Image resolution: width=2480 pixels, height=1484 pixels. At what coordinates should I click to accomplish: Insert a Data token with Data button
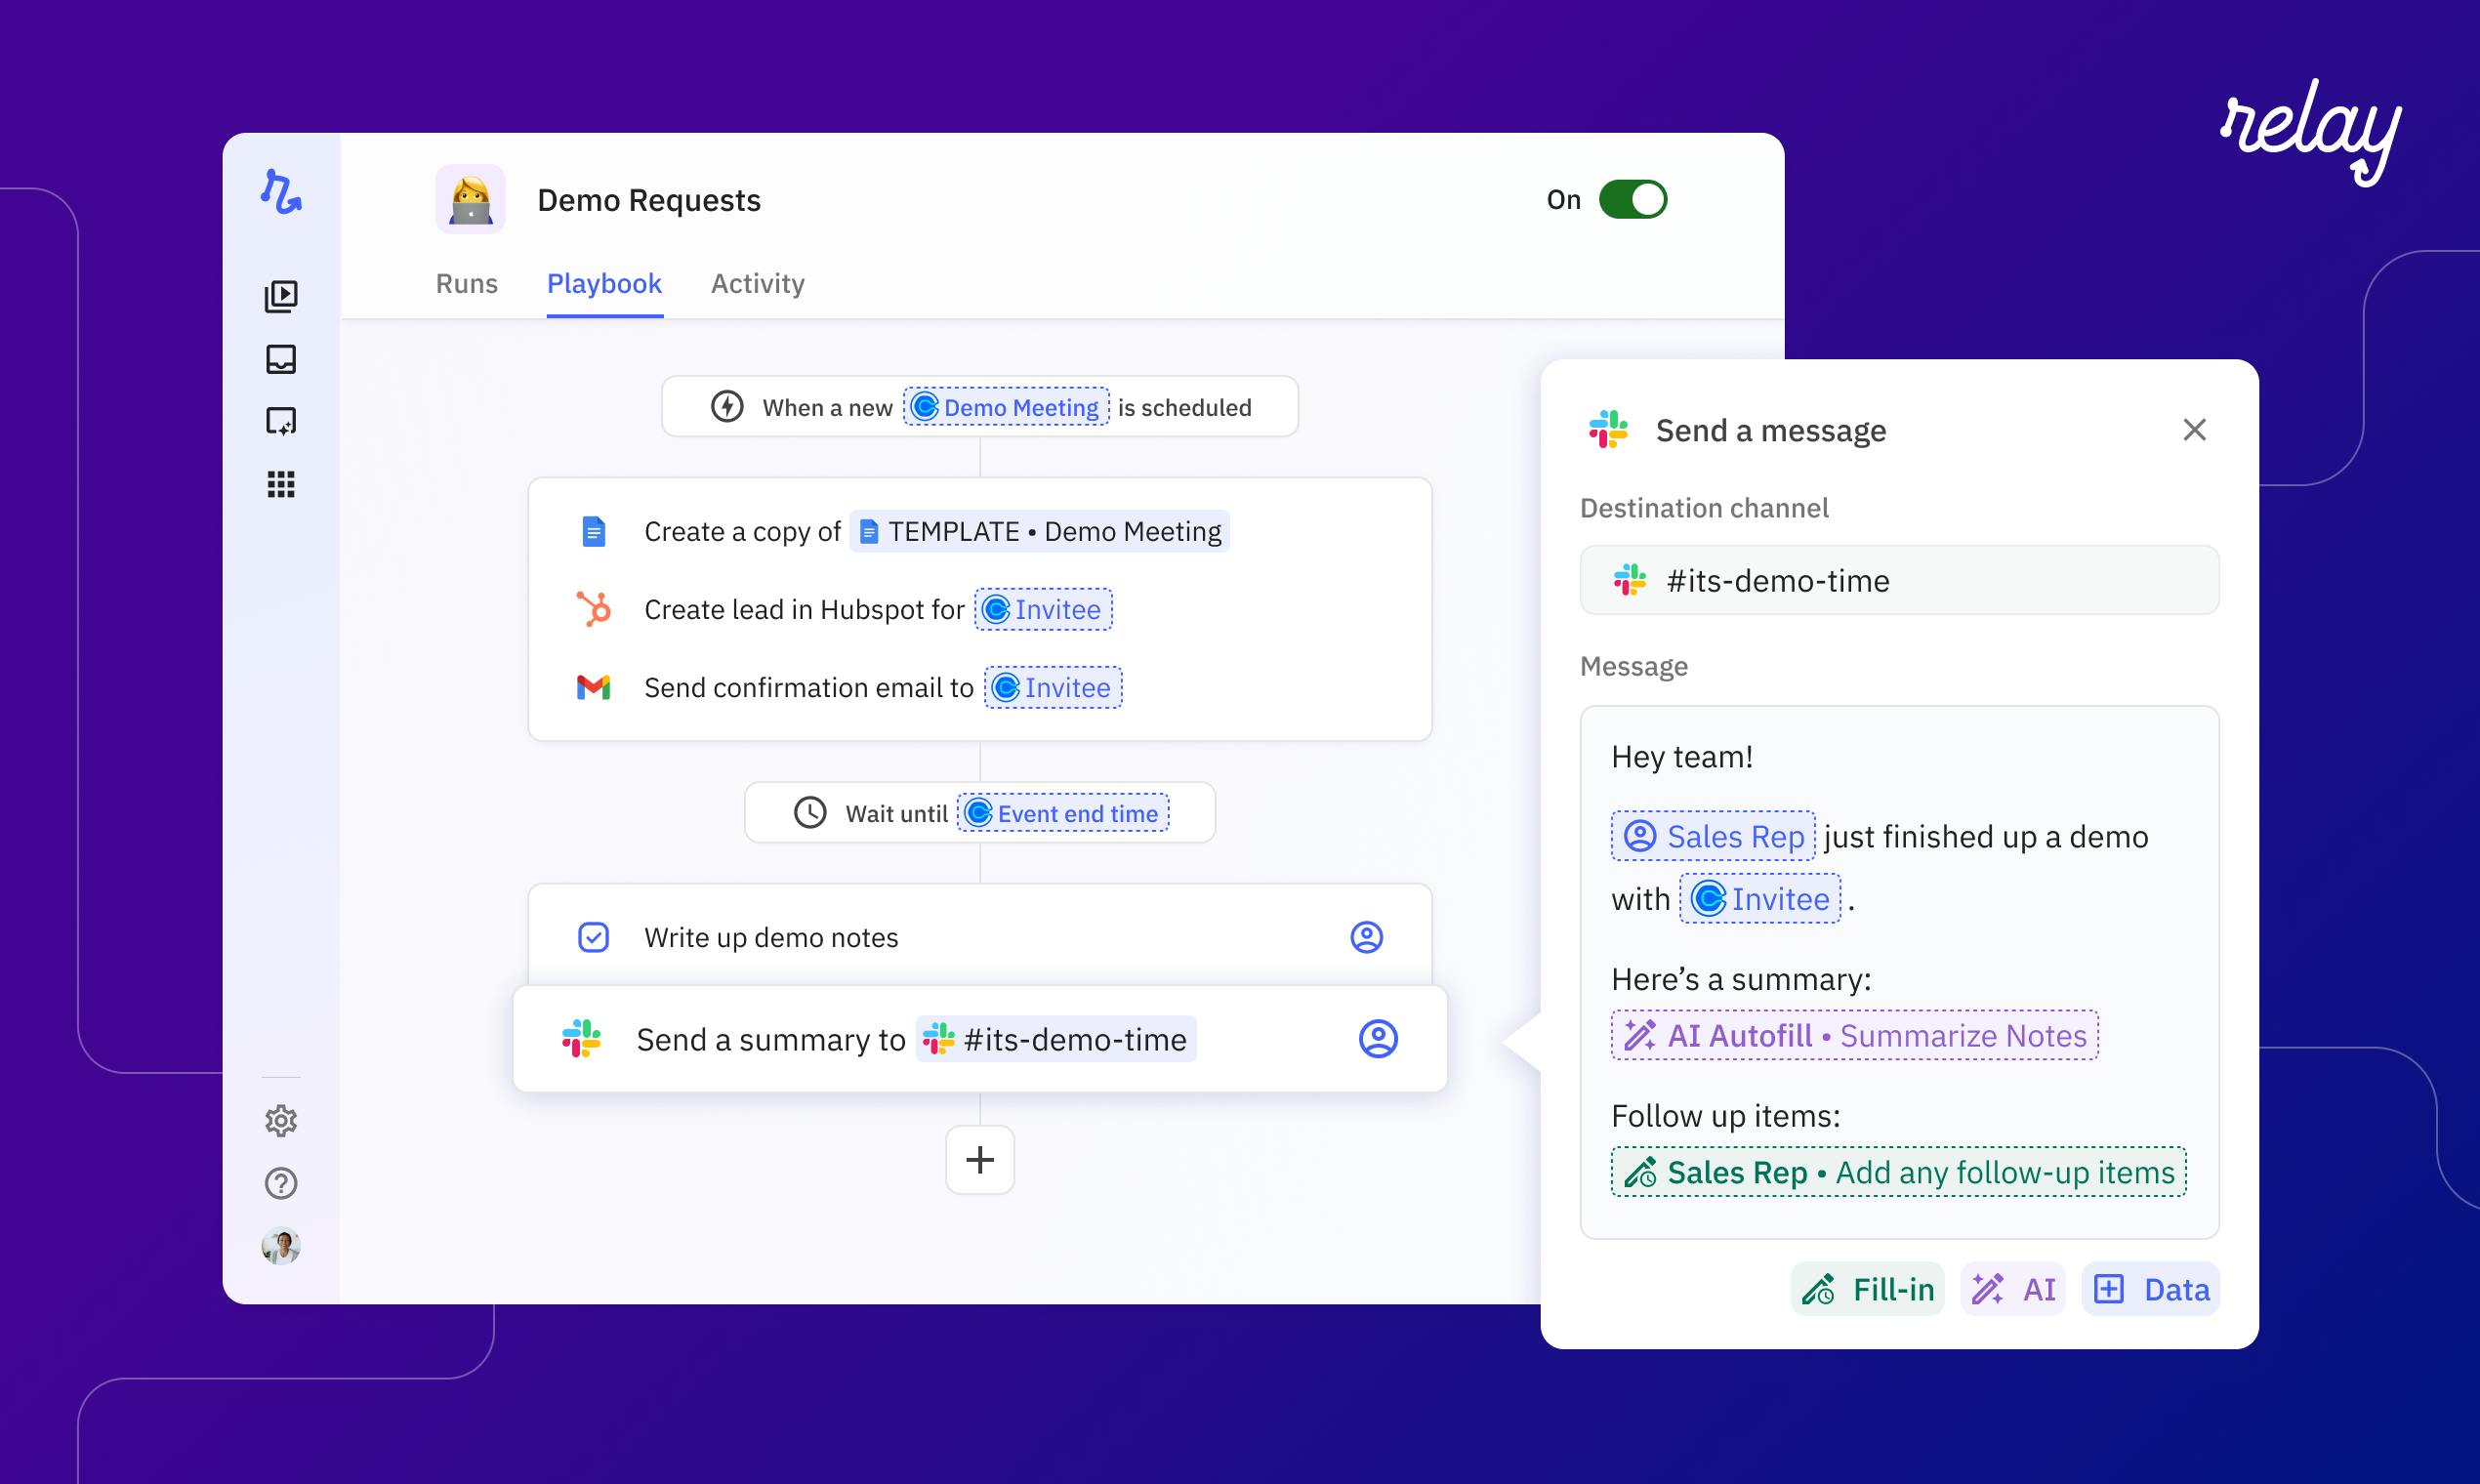pyautogui.click(x=2151, y=1289)
